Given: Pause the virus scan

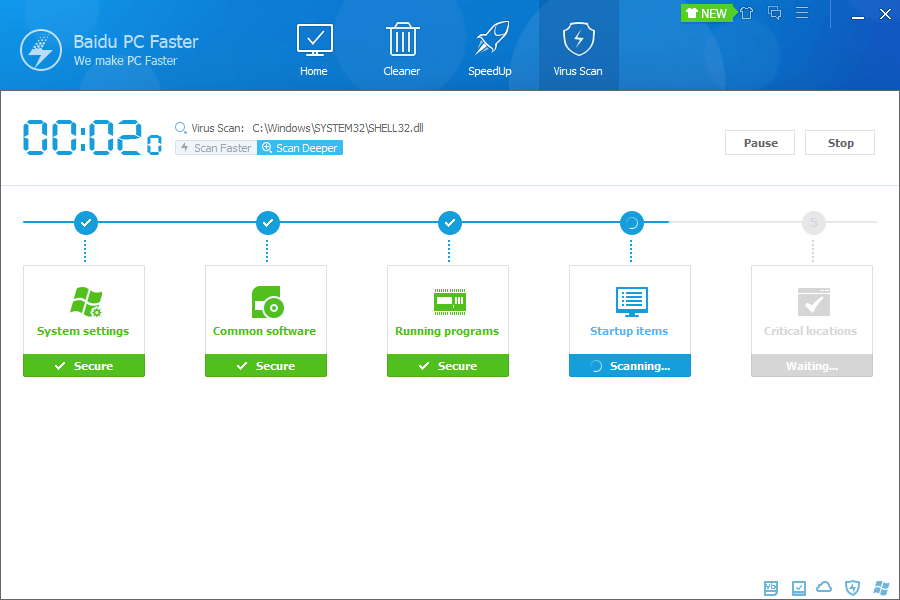Looking at the screenshot, I should tap(760, 142).
